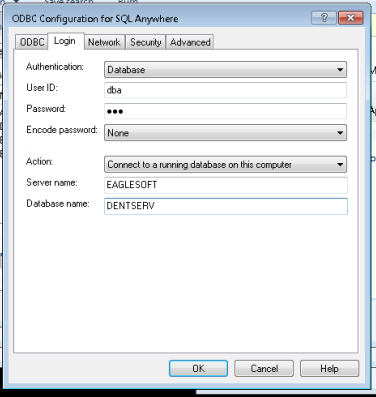Expand the Action dropdown list

(340, 164)
